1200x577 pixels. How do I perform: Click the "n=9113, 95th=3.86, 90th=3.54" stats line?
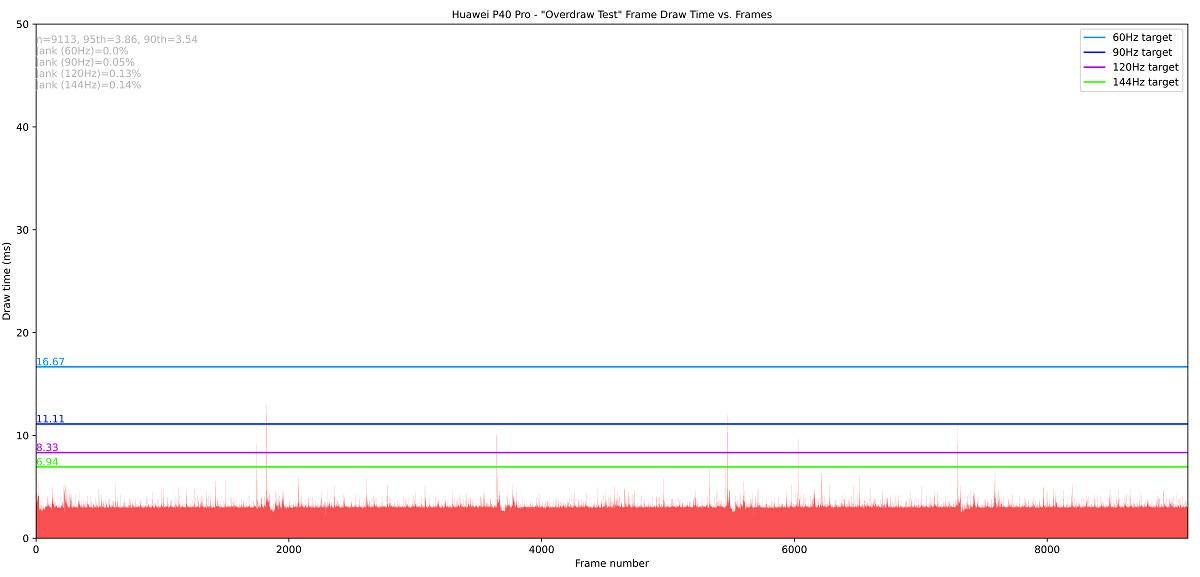point(117,40)
